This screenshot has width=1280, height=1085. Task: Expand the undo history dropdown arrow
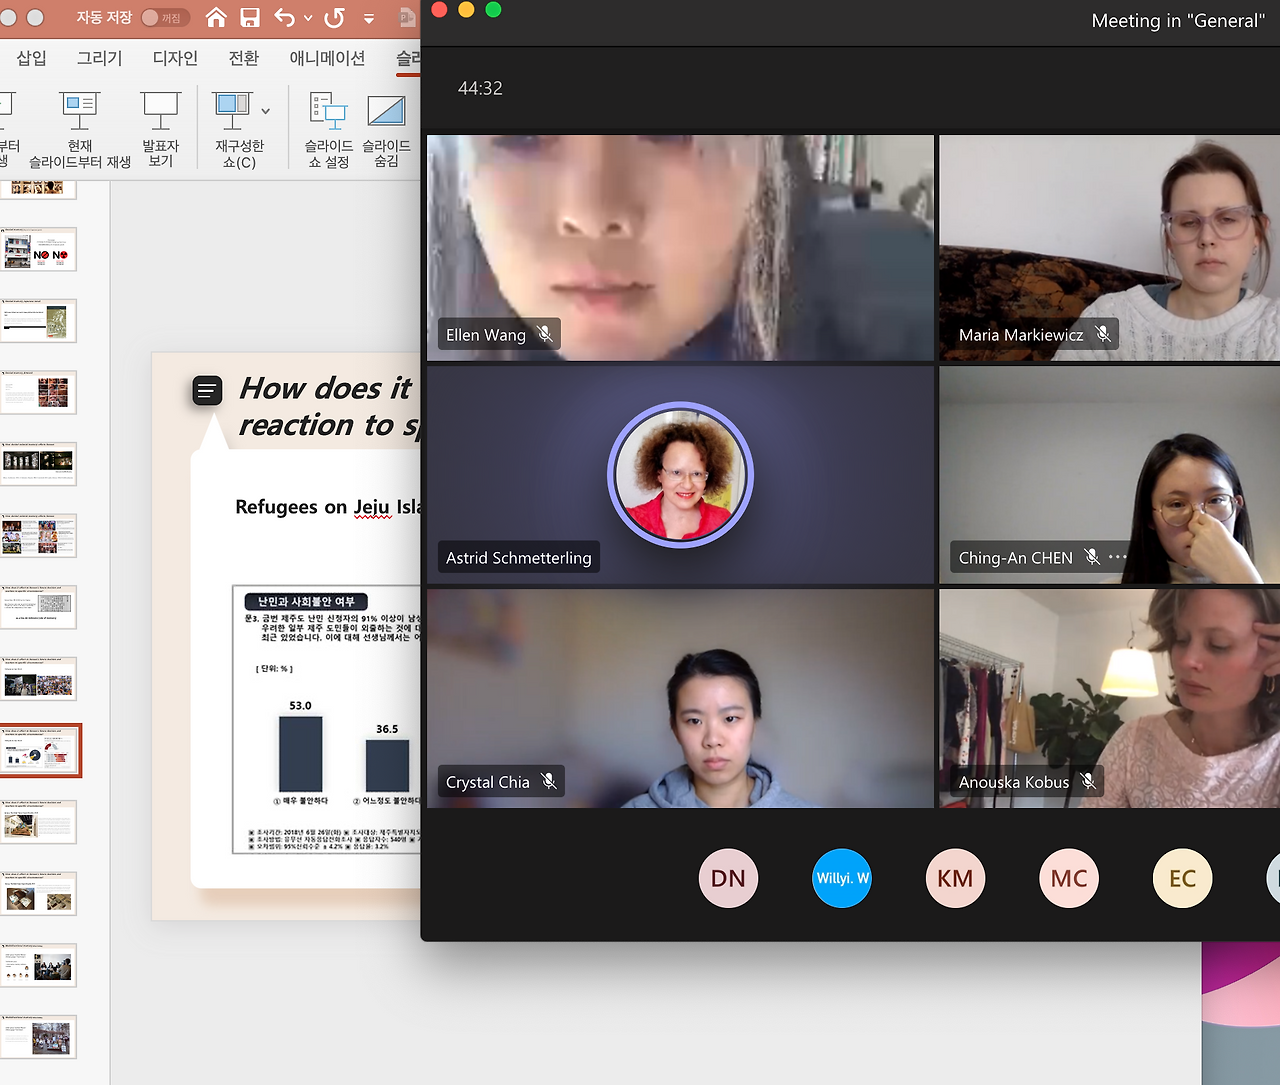coord(308,18)
